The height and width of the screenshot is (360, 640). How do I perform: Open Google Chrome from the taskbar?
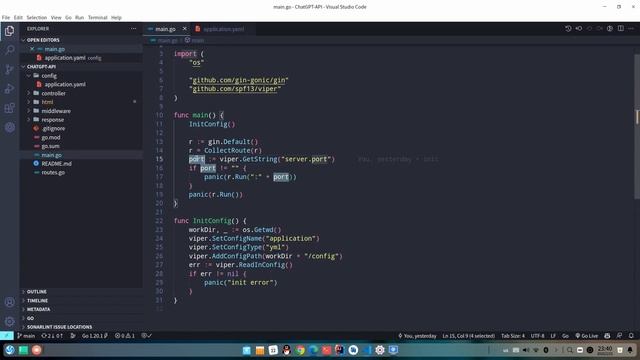tap(300, 350)
